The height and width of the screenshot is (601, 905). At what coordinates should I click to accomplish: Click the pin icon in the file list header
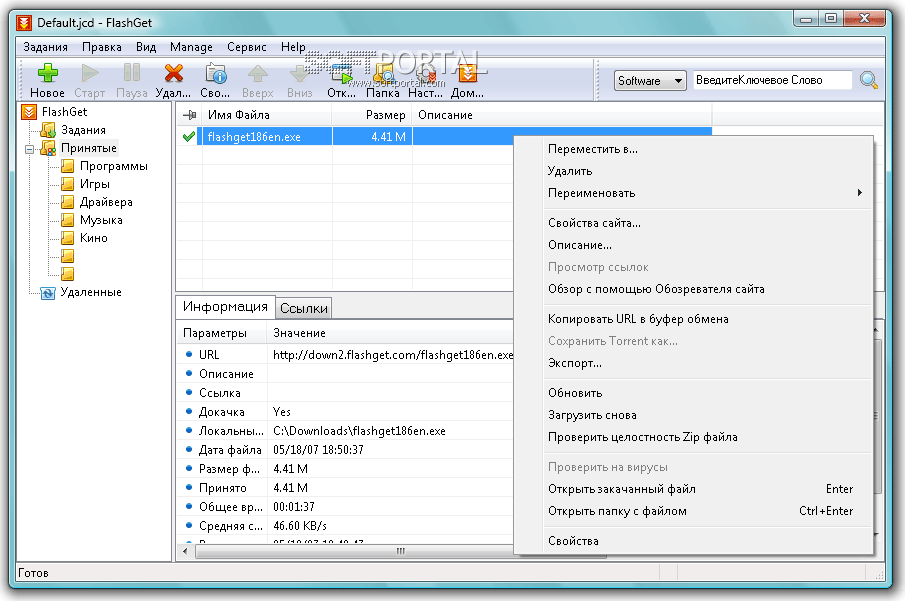(x=189, y=115)
